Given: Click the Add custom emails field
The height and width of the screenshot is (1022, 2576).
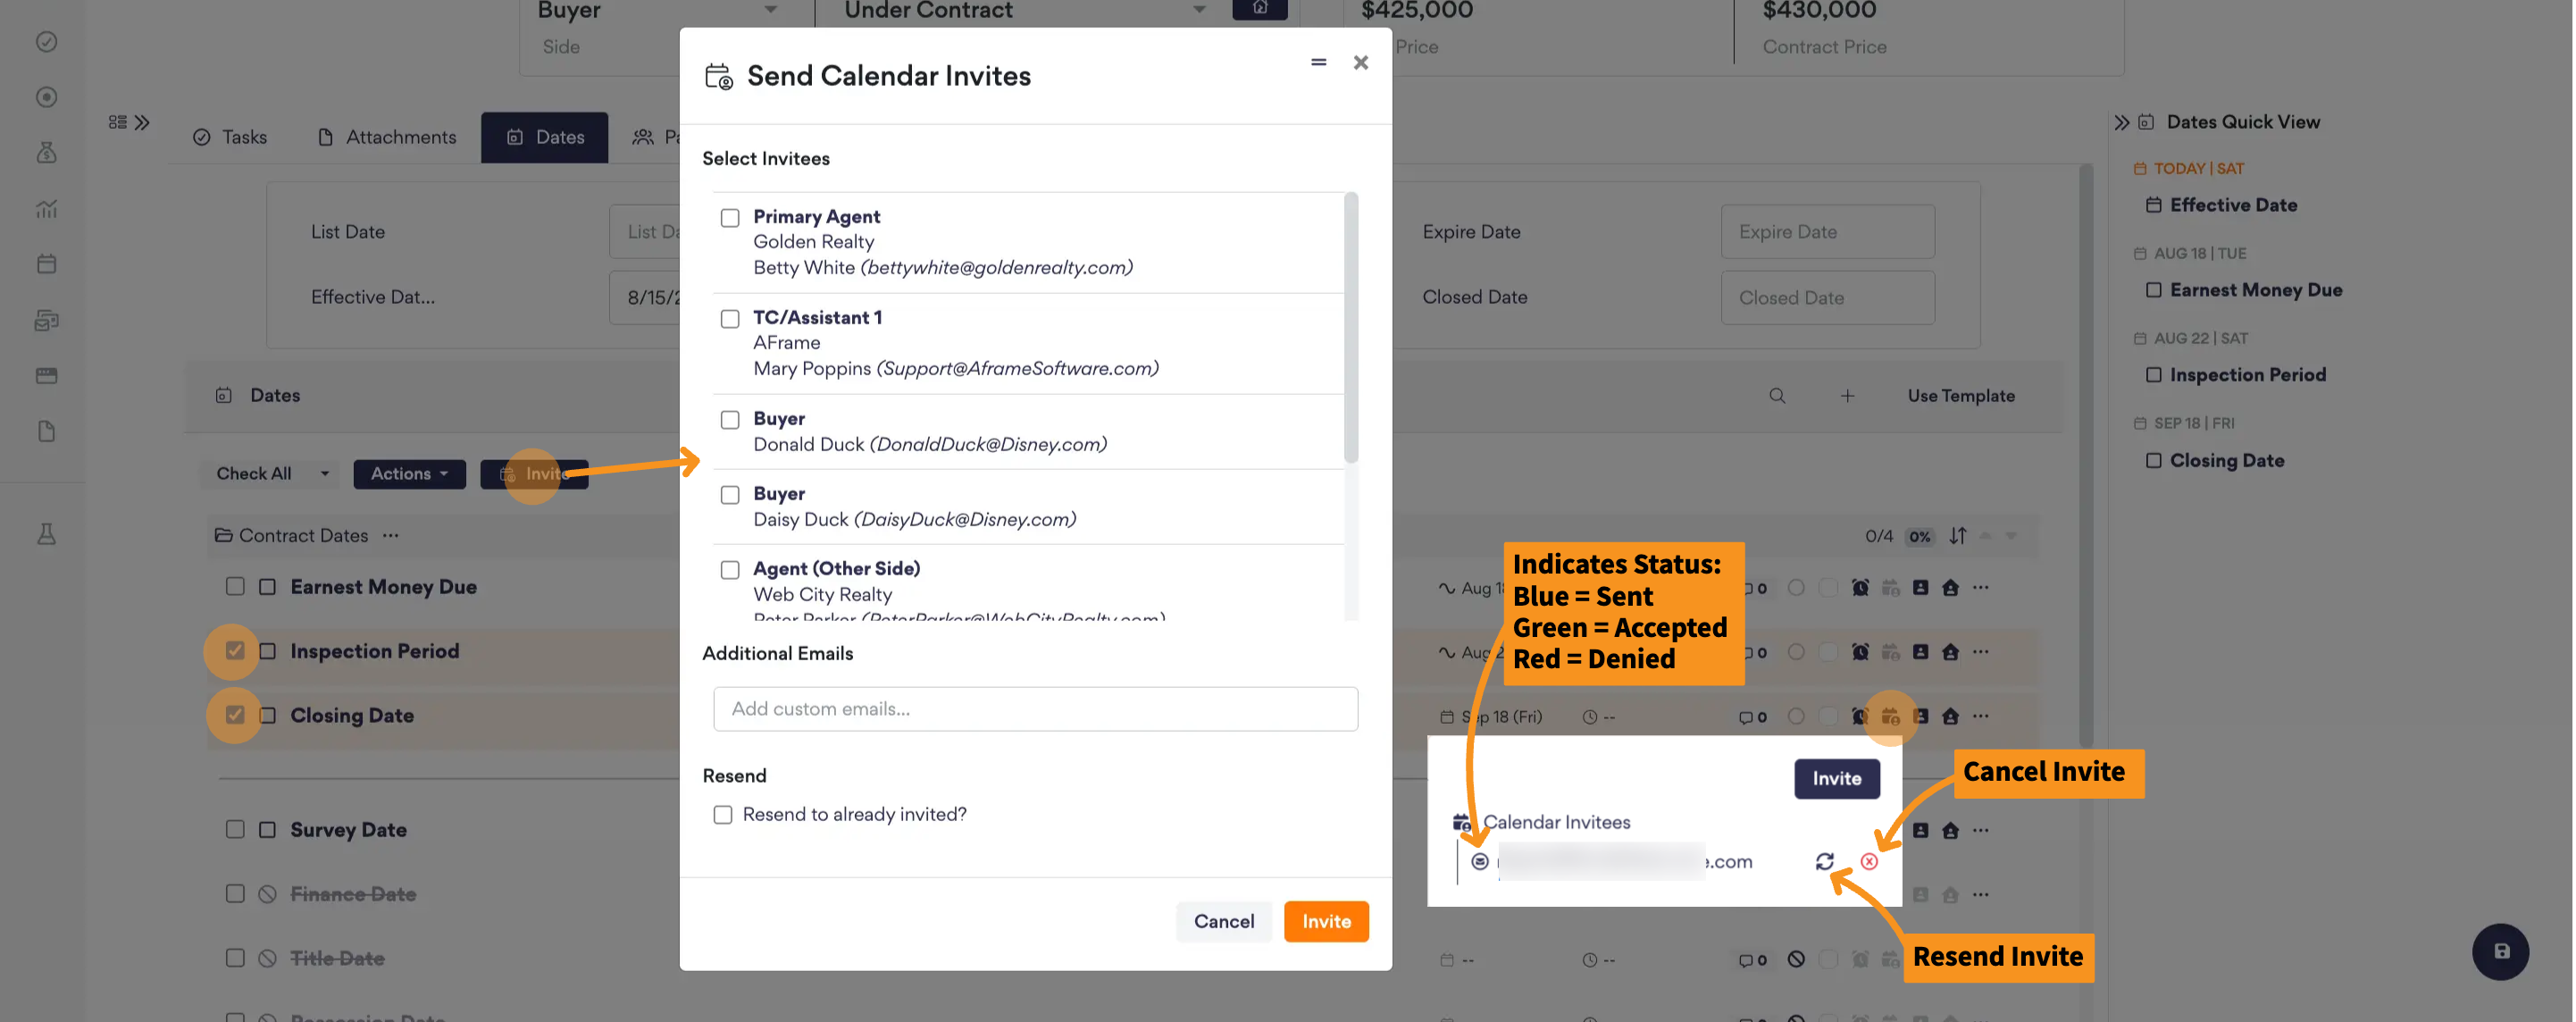Looking at the screenshot, I should pos(1035,708).
